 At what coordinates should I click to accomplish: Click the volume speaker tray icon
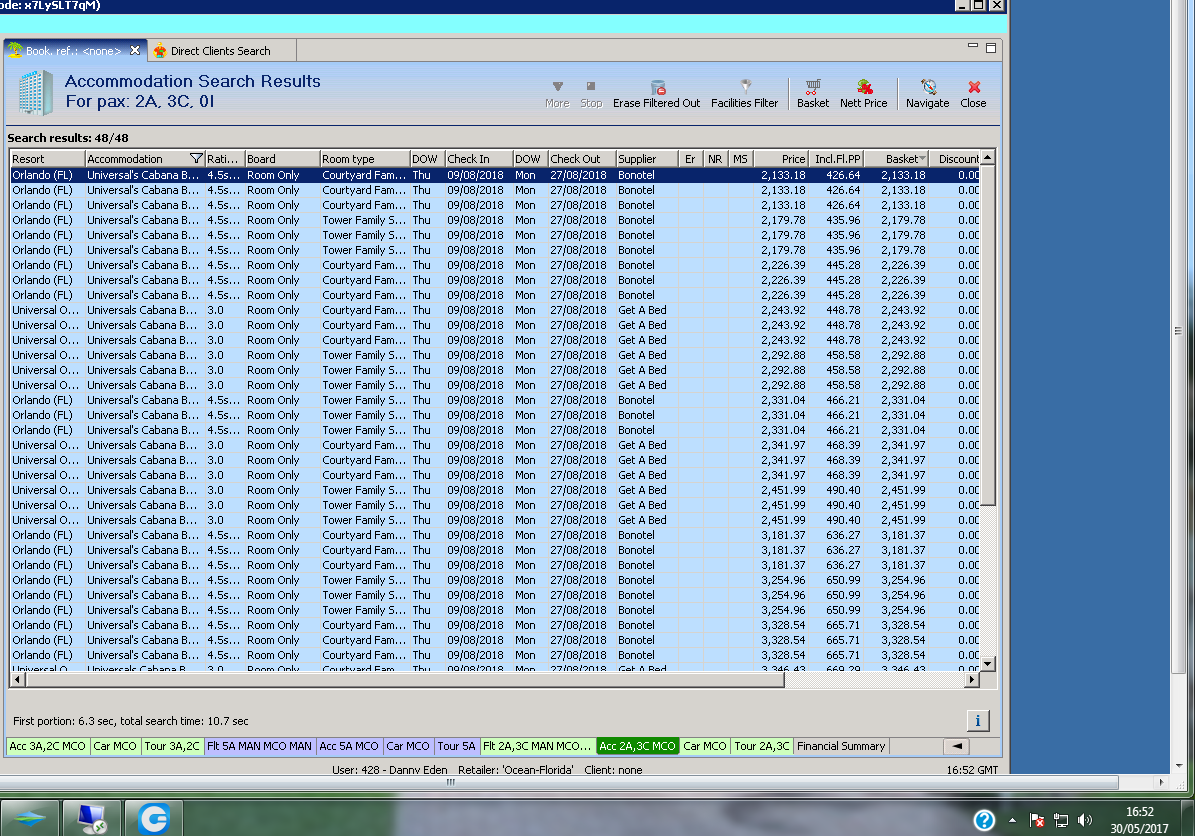1084,820
